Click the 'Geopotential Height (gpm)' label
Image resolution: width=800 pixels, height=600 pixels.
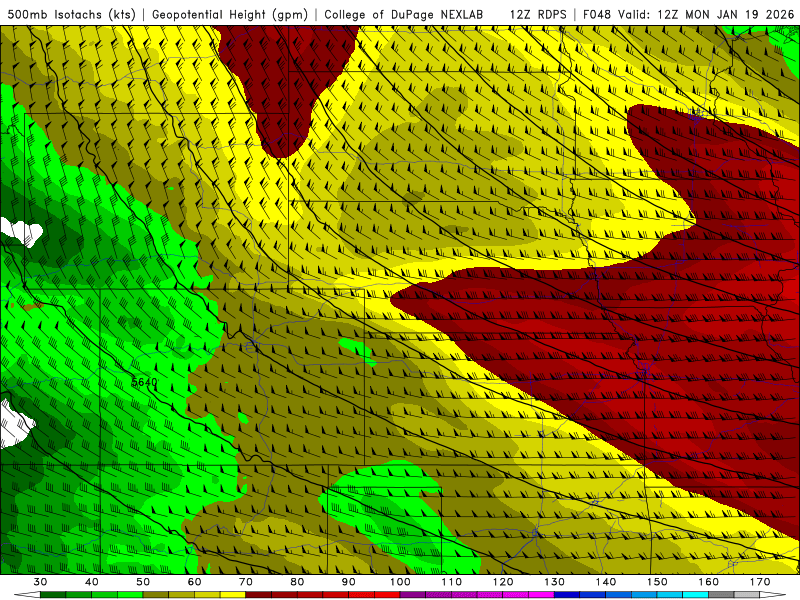tap(230, 14)
